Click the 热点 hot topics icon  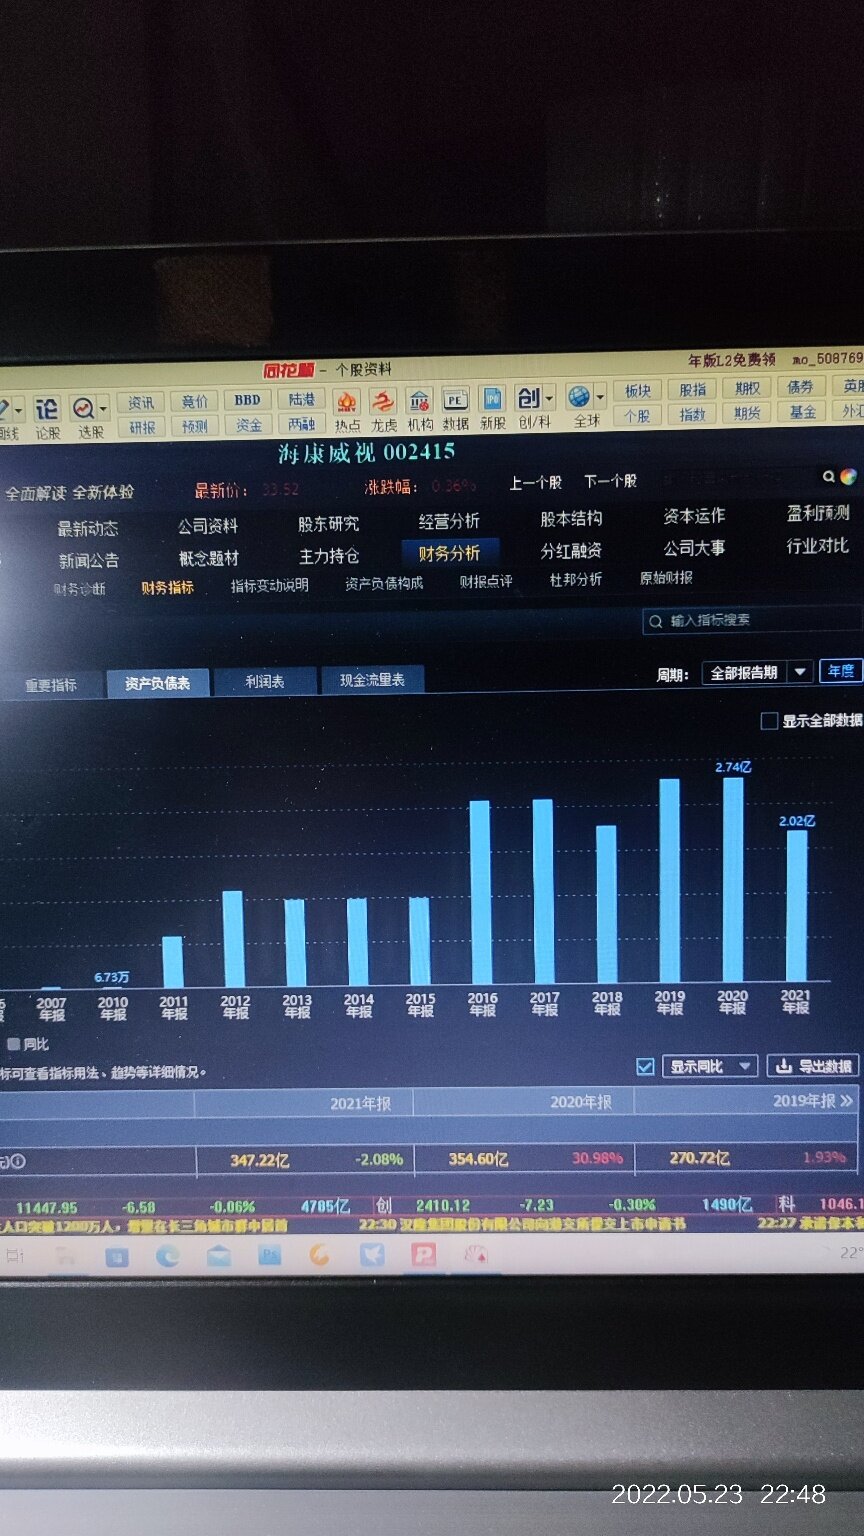tap(347, 402)
